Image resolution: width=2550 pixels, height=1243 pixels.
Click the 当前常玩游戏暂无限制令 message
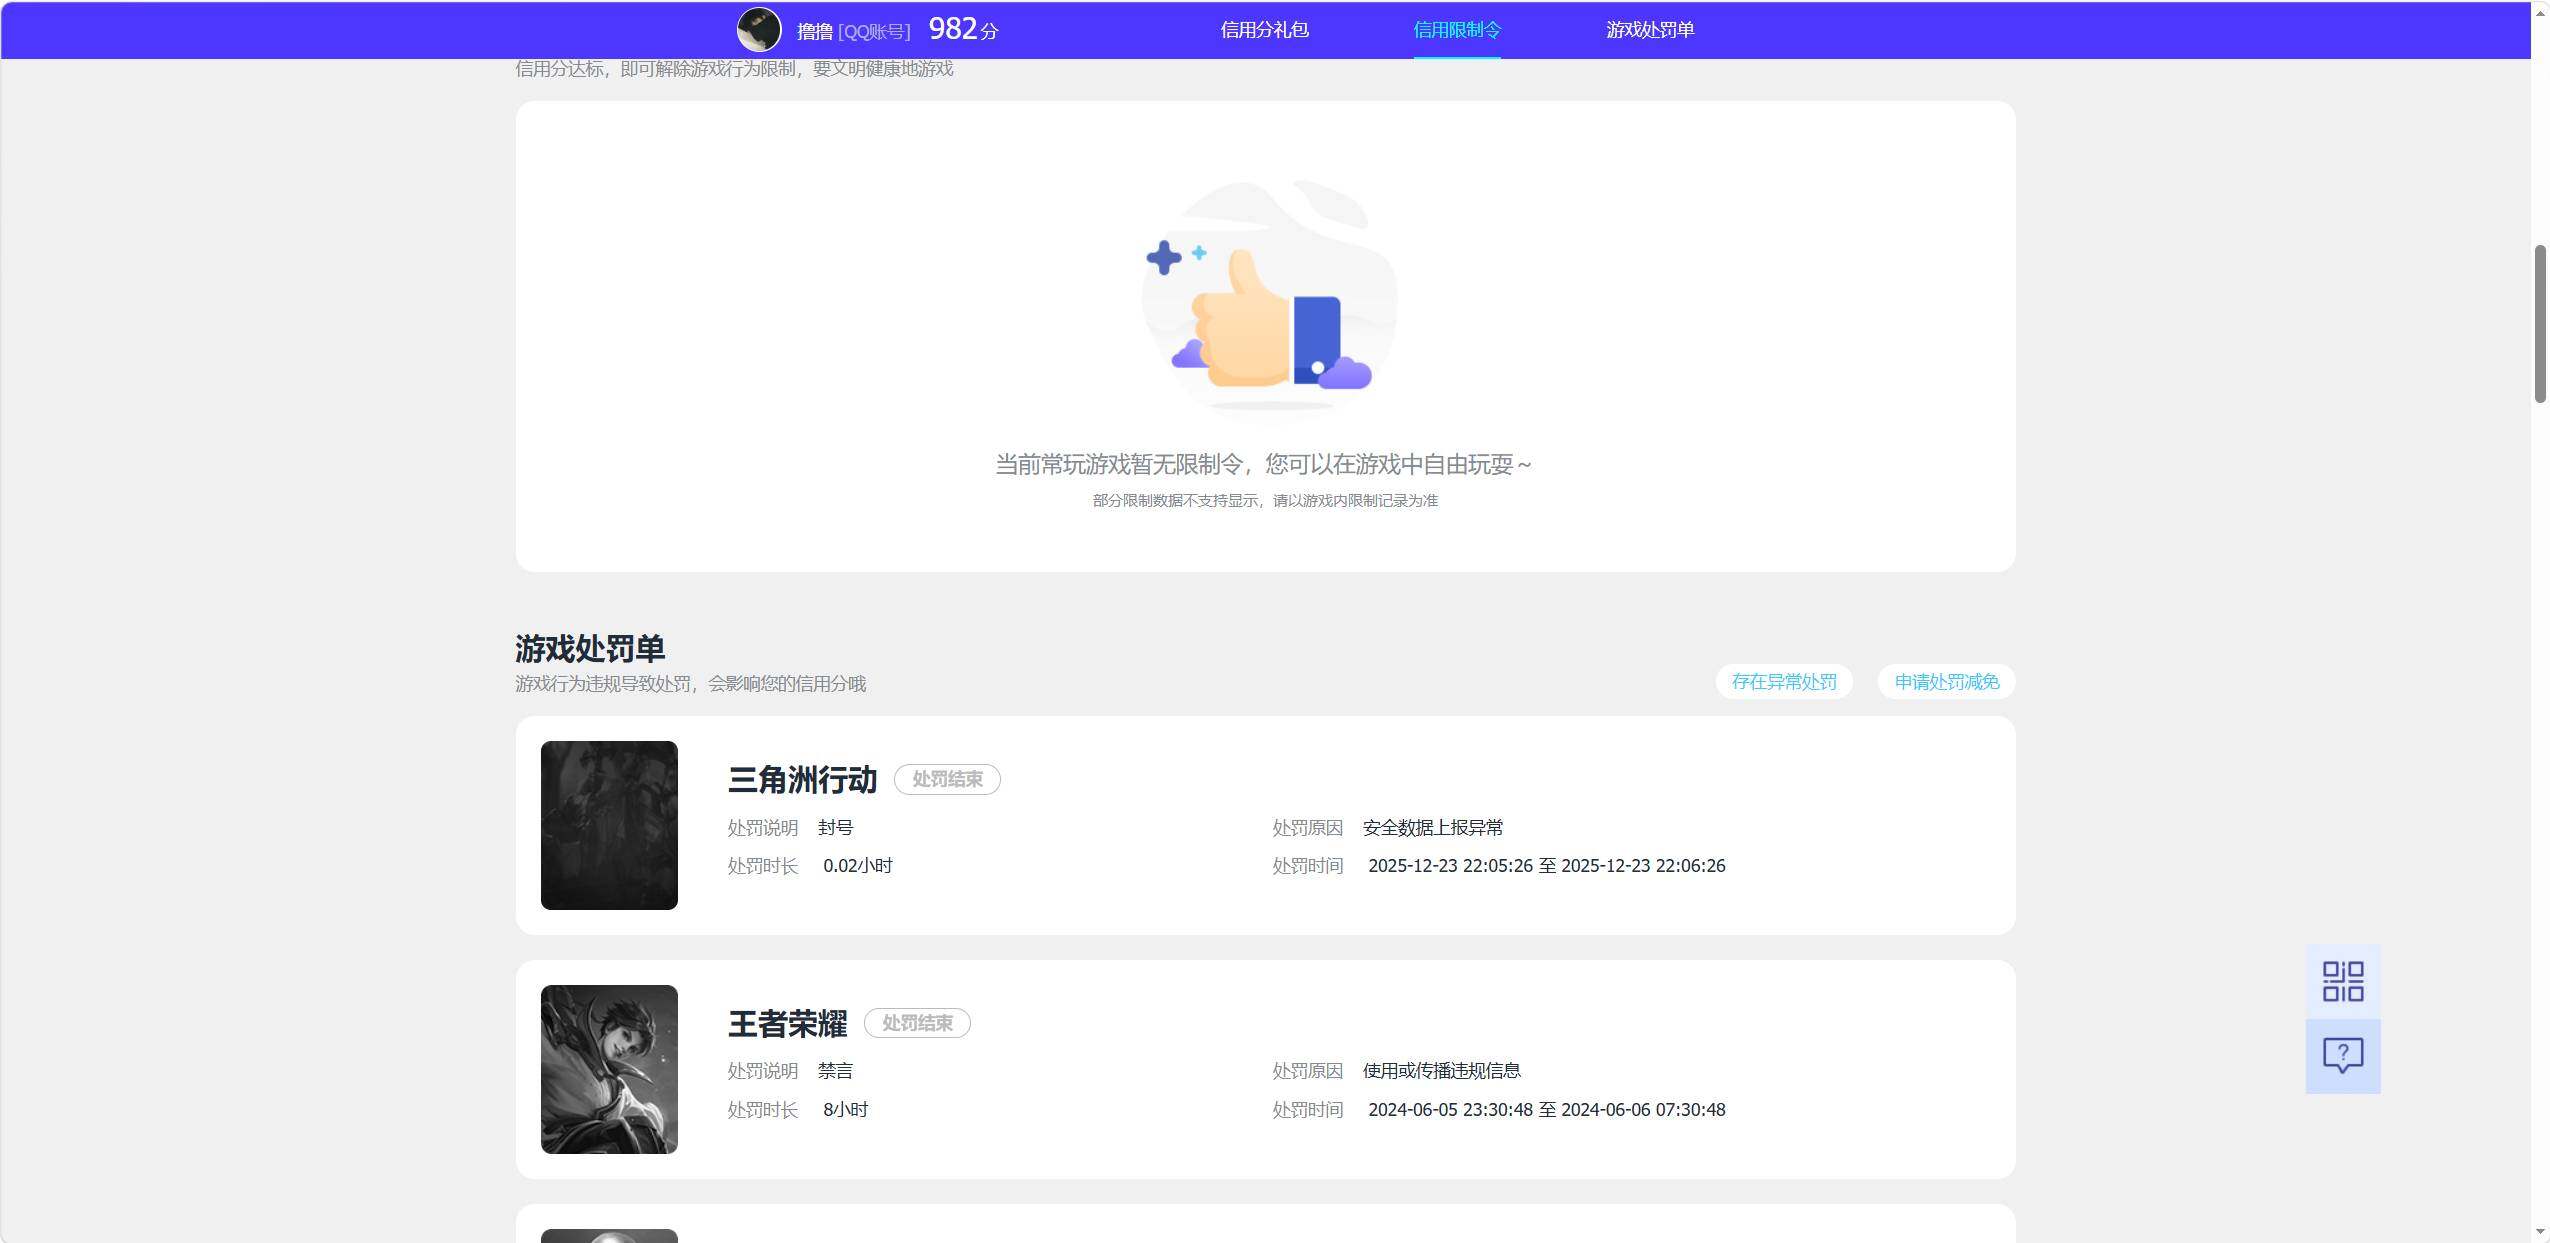(x=1264, y=464)
